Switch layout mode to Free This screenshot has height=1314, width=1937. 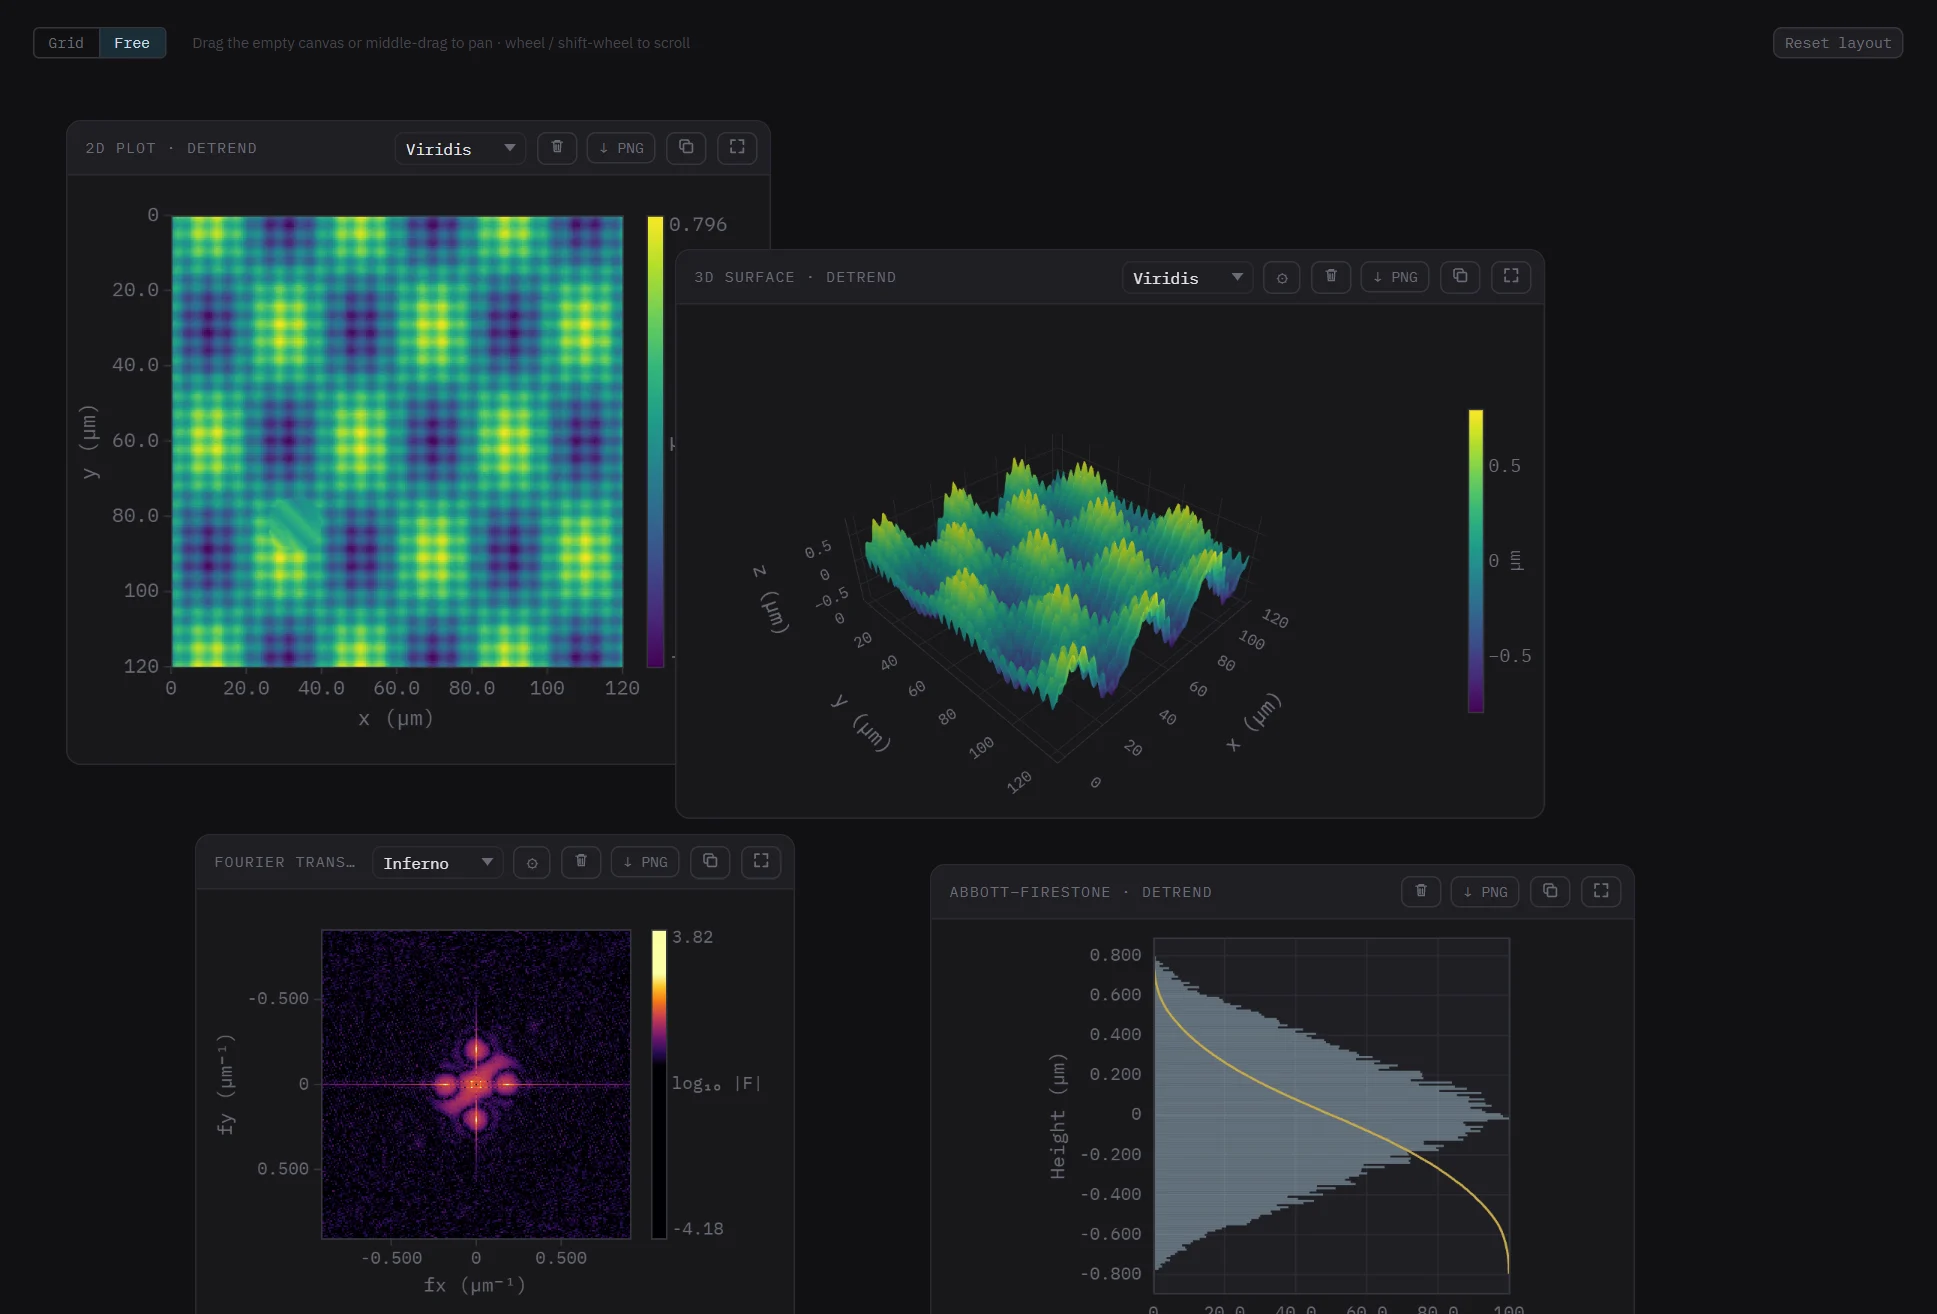[132, 43]
